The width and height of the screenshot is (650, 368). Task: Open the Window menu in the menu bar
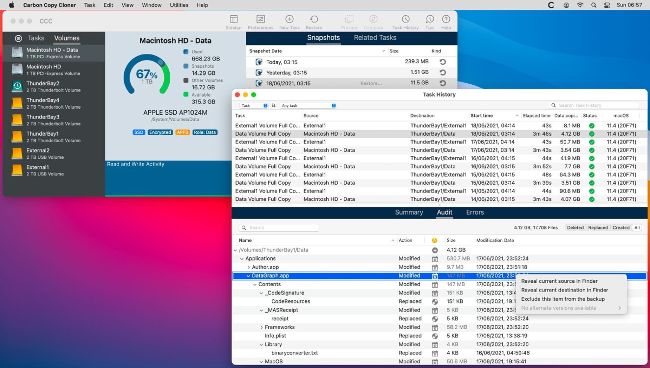(151, 5)
